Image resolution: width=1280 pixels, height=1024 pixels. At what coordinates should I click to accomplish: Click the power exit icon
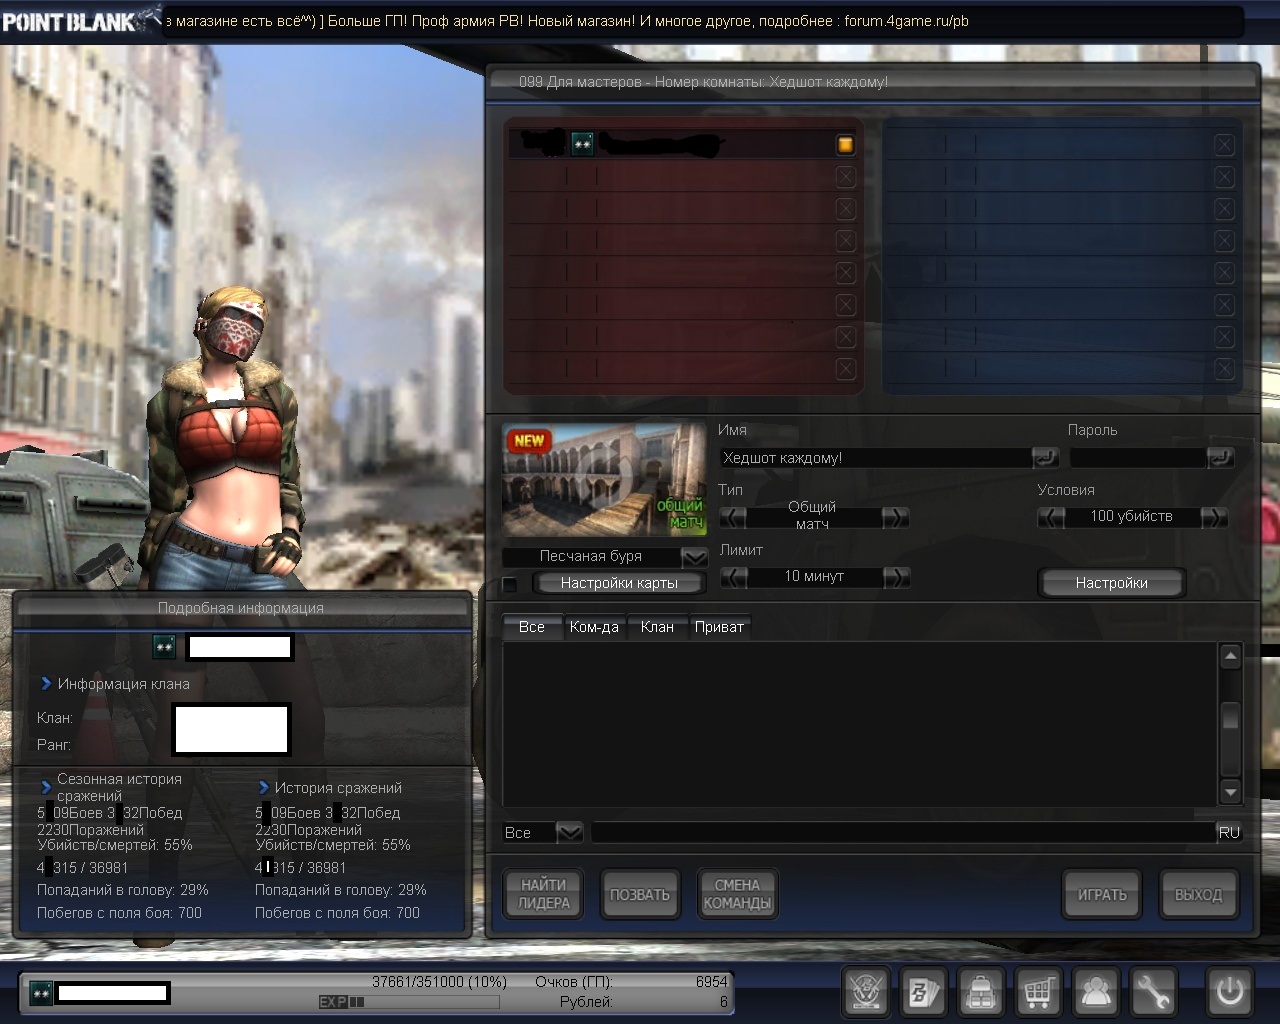pyautogui.click(x=1229, y=992)
